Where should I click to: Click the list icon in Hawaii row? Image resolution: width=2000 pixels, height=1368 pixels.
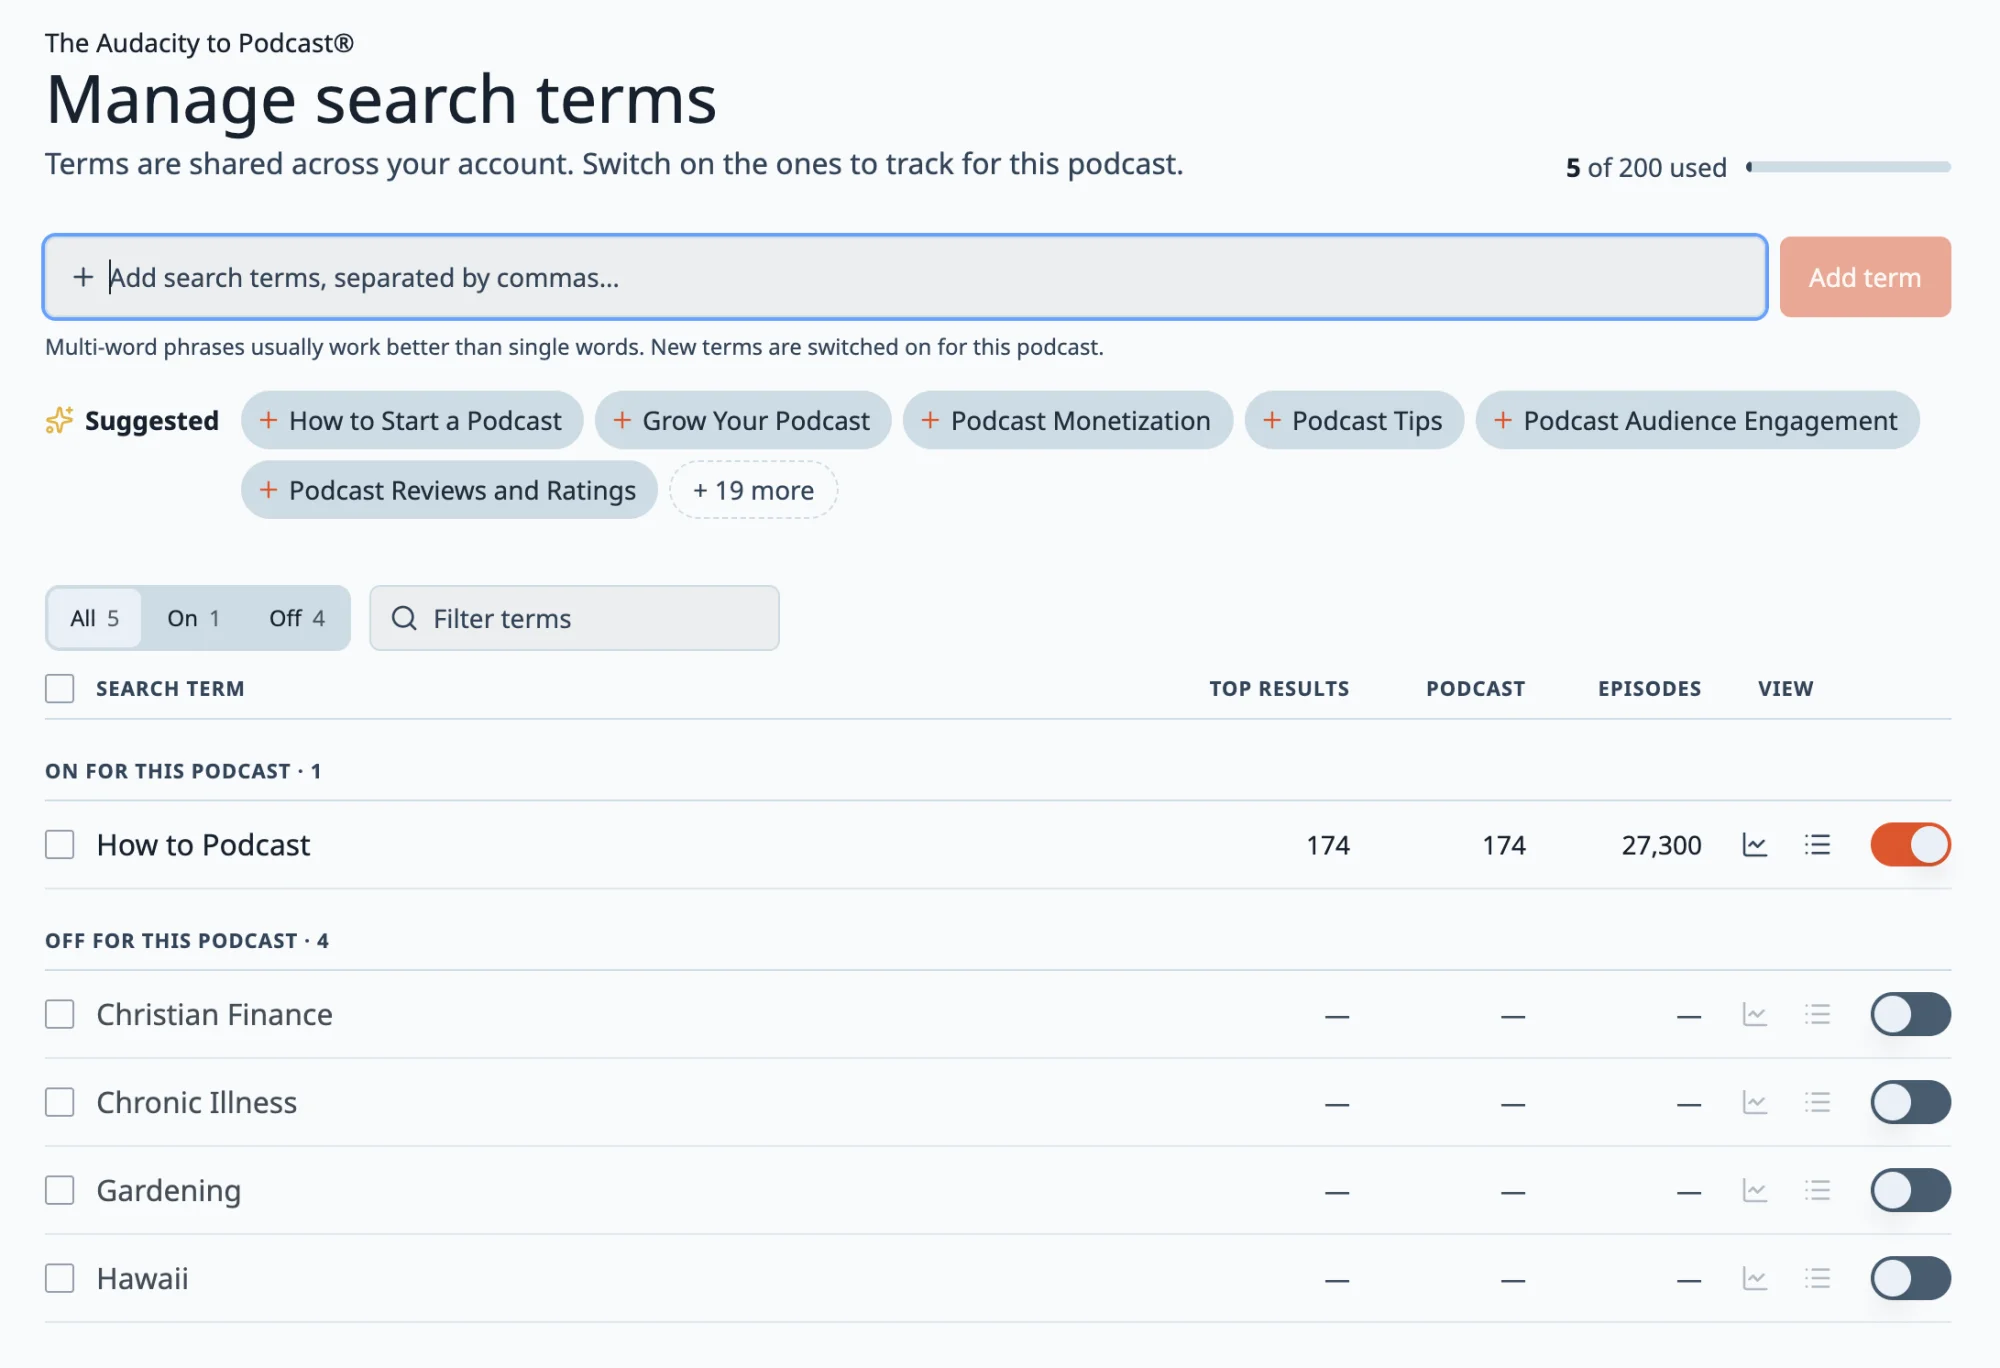(1817, 1278)
